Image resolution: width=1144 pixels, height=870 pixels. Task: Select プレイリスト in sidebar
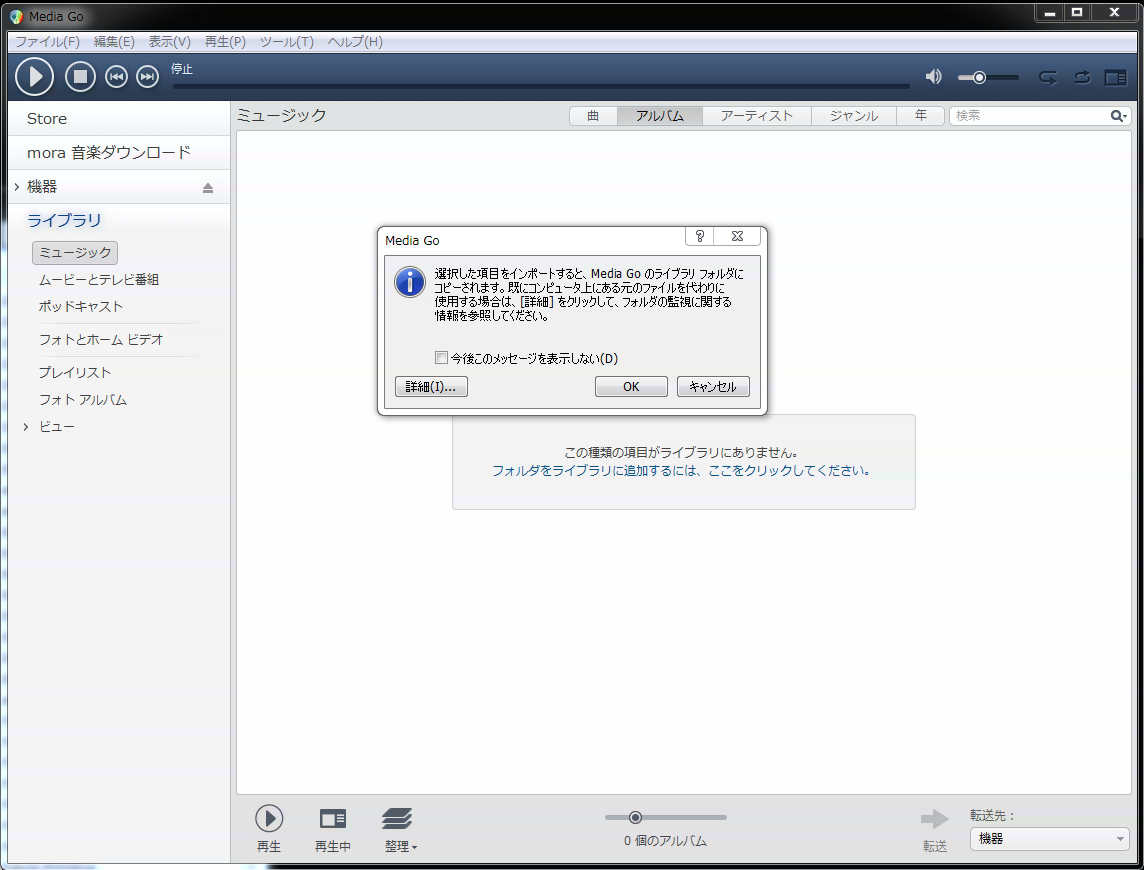(75, 372)
